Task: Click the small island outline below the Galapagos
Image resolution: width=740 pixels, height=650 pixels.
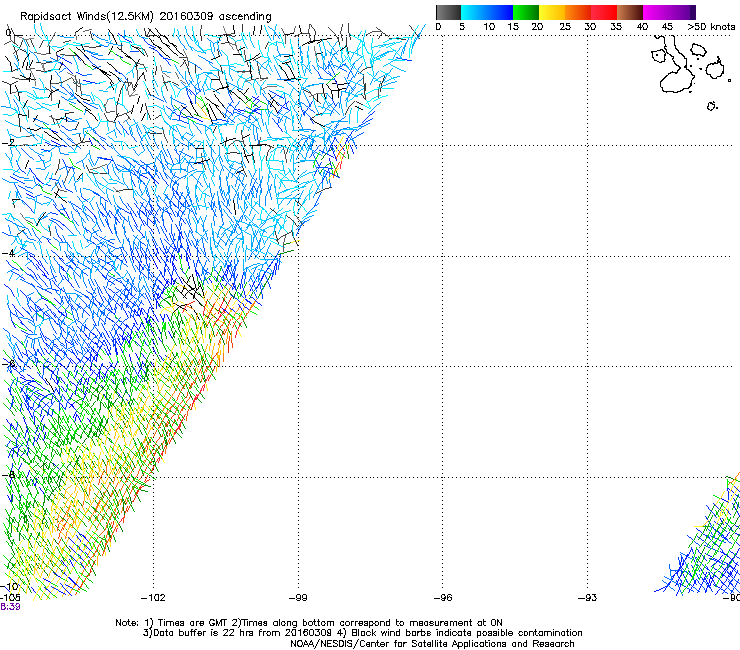Action: tap(712, 106)
